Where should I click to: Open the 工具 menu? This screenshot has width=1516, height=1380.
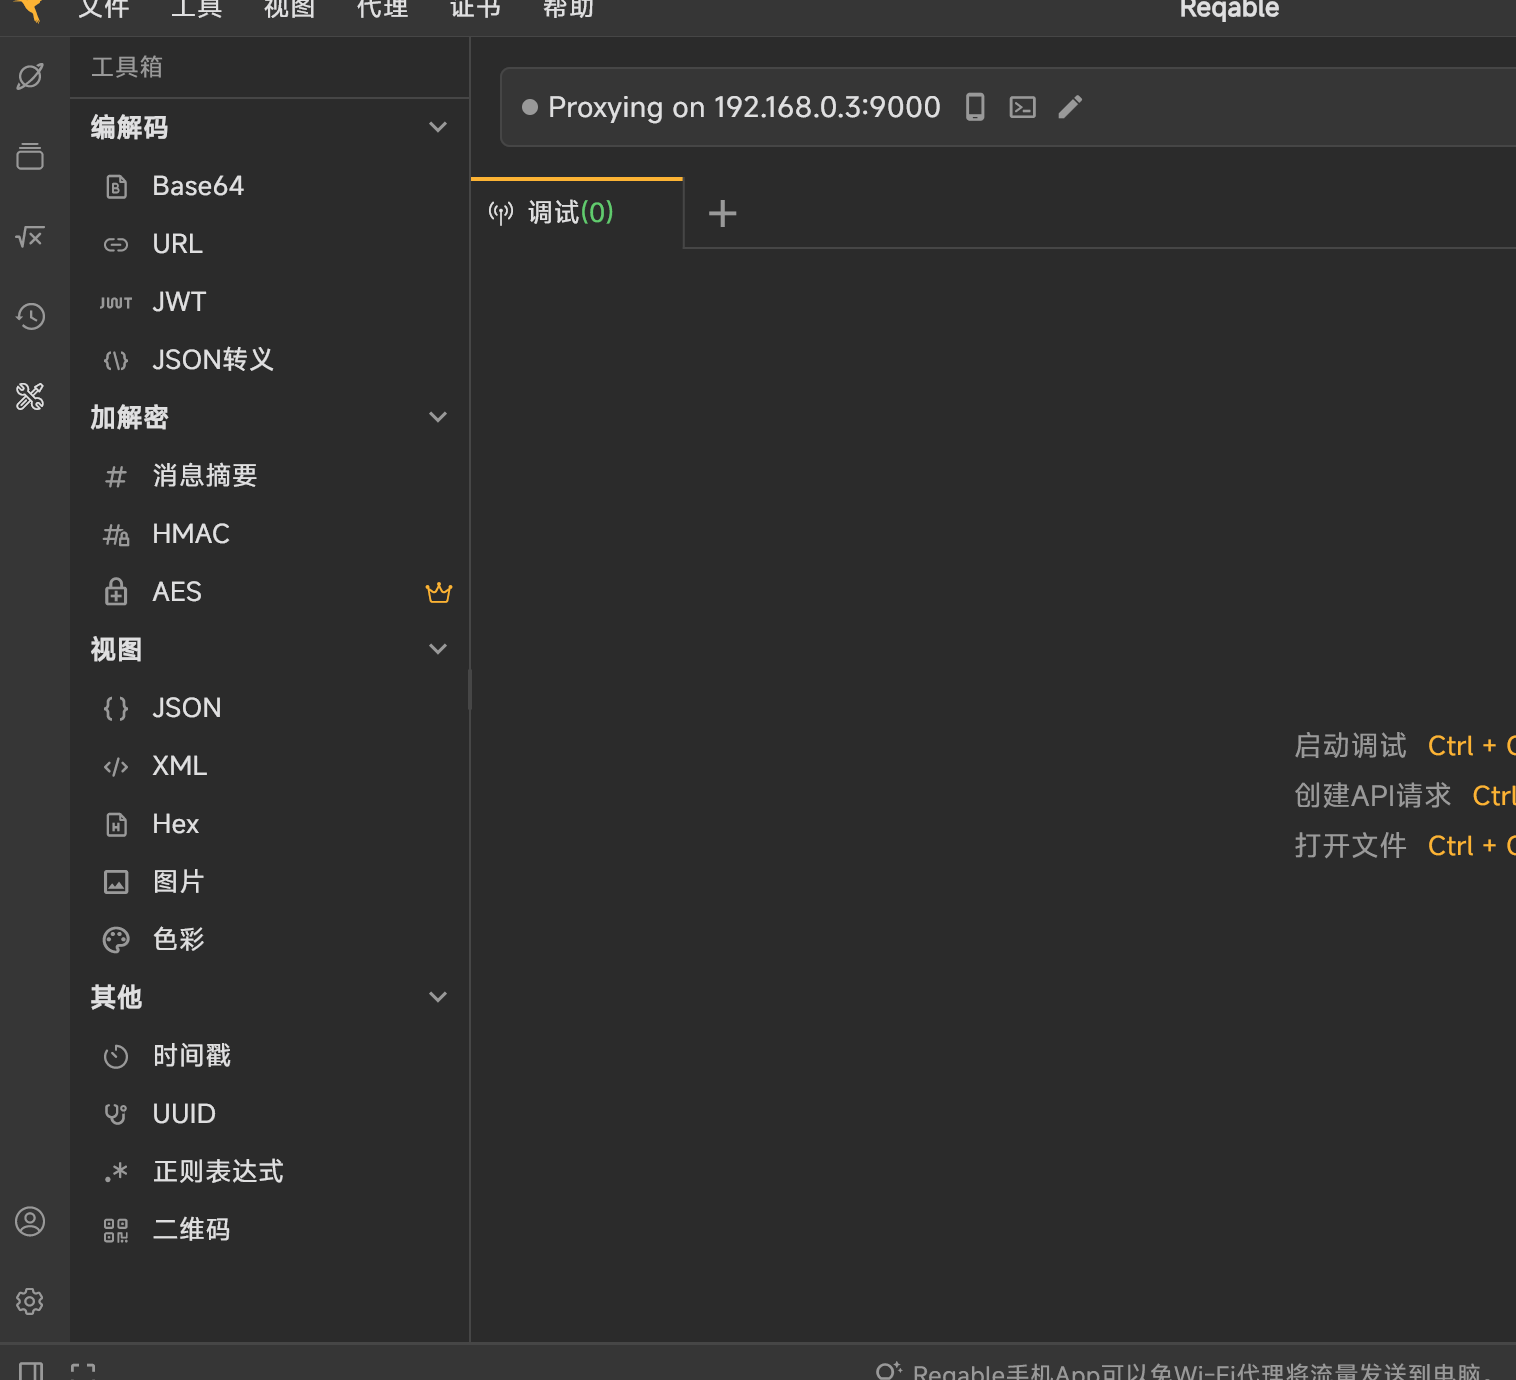[x=196, y=10]
